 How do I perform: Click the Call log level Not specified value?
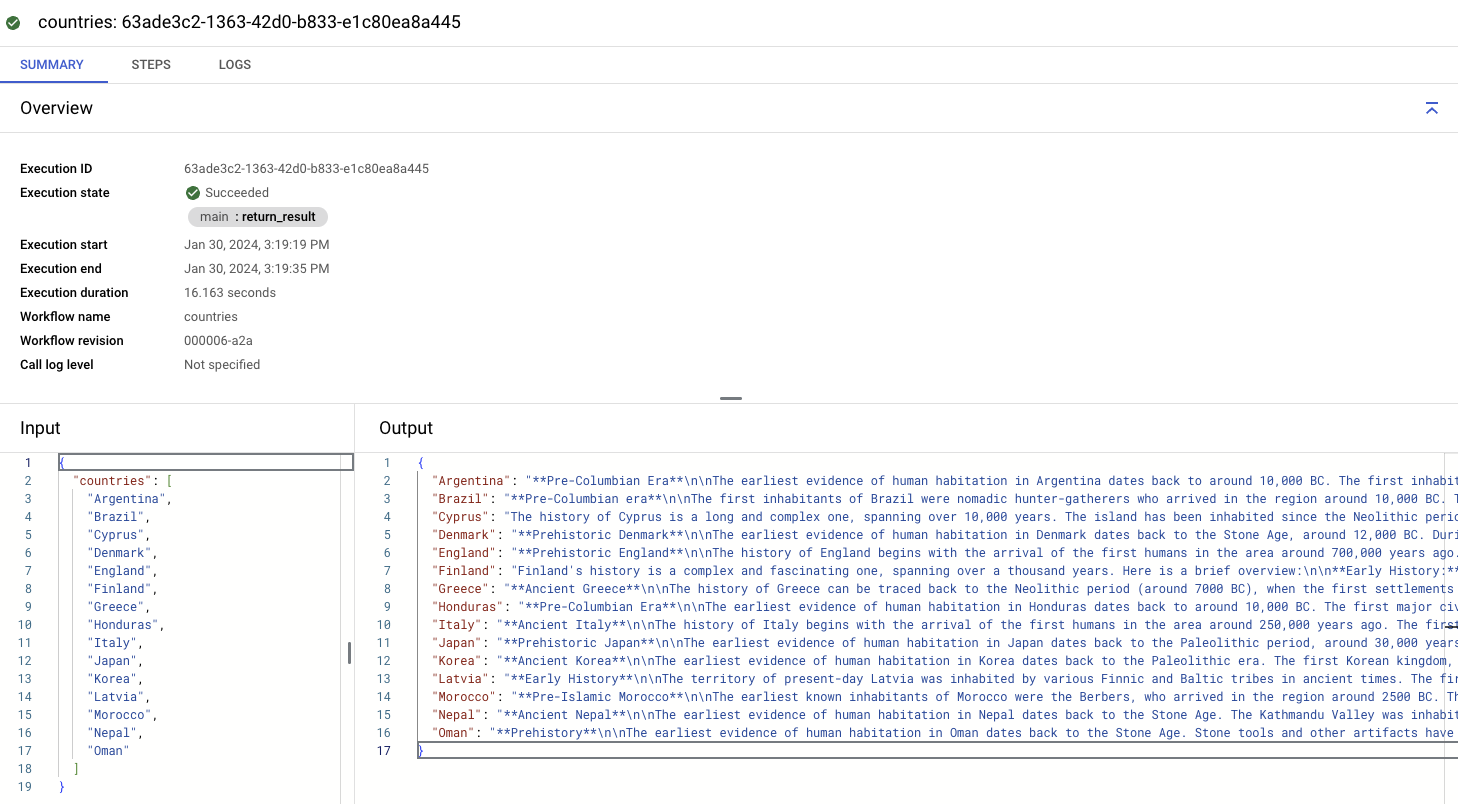(222, 365)
